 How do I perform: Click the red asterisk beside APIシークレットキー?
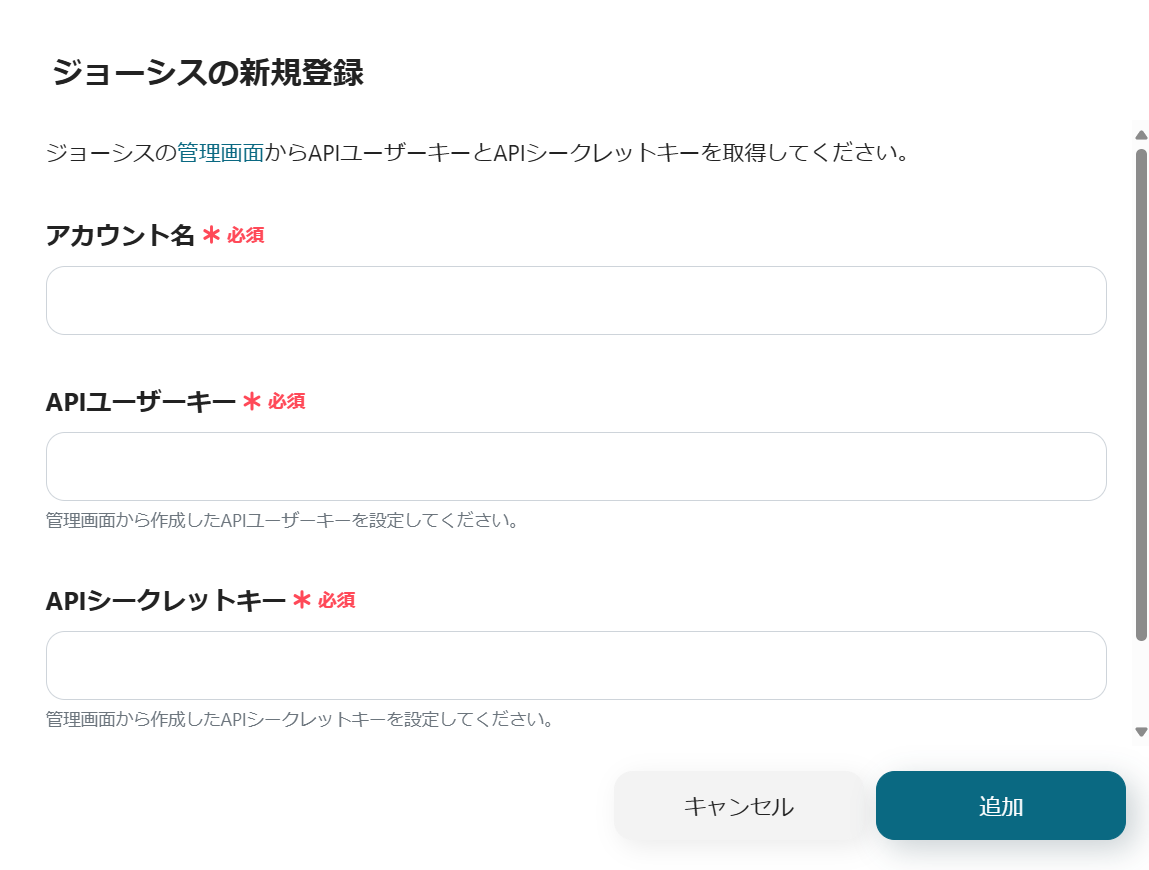click(x=302, y=601)
